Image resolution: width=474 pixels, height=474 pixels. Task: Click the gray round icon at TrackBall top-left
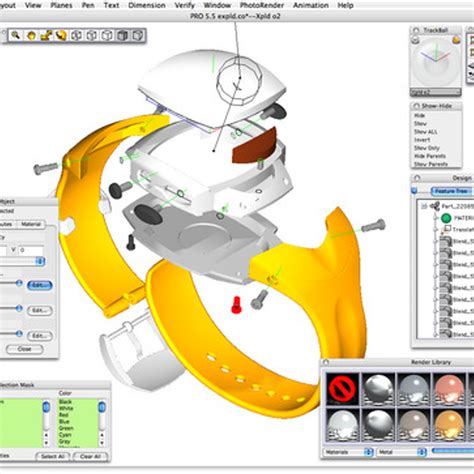(x=415, y=40)
